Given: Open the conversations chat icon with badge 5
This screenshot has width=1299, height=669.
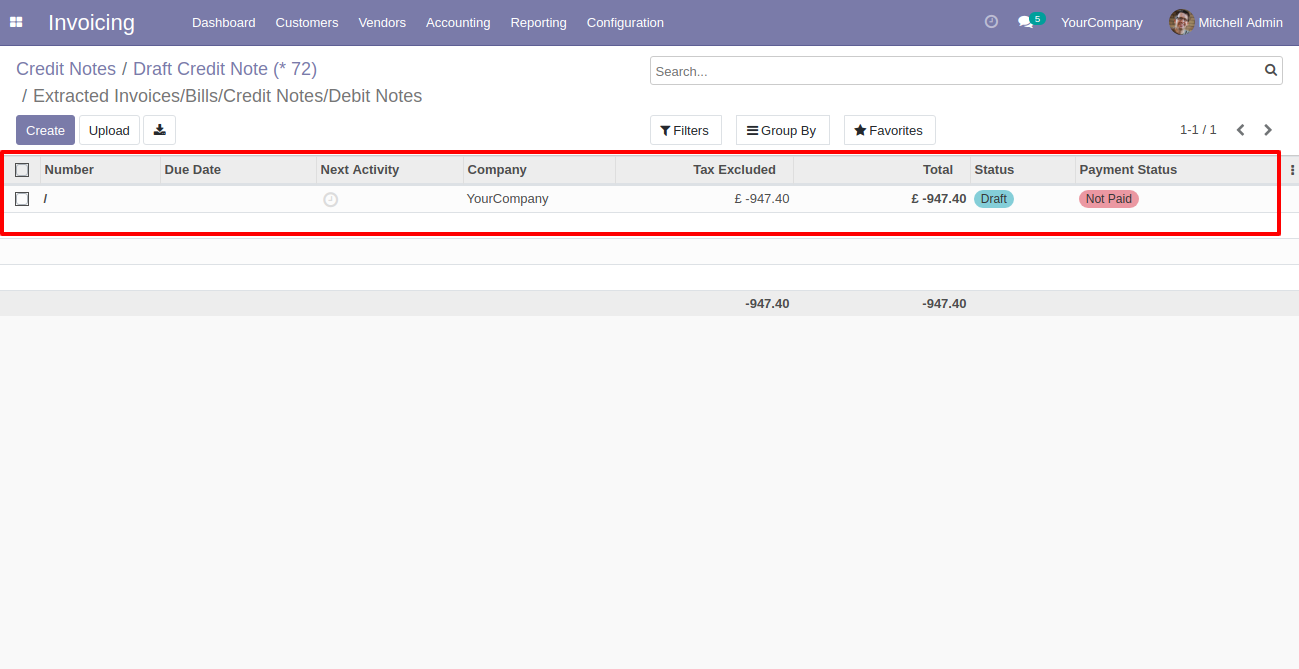Looking at the screenshot, I should point(1030,21).
